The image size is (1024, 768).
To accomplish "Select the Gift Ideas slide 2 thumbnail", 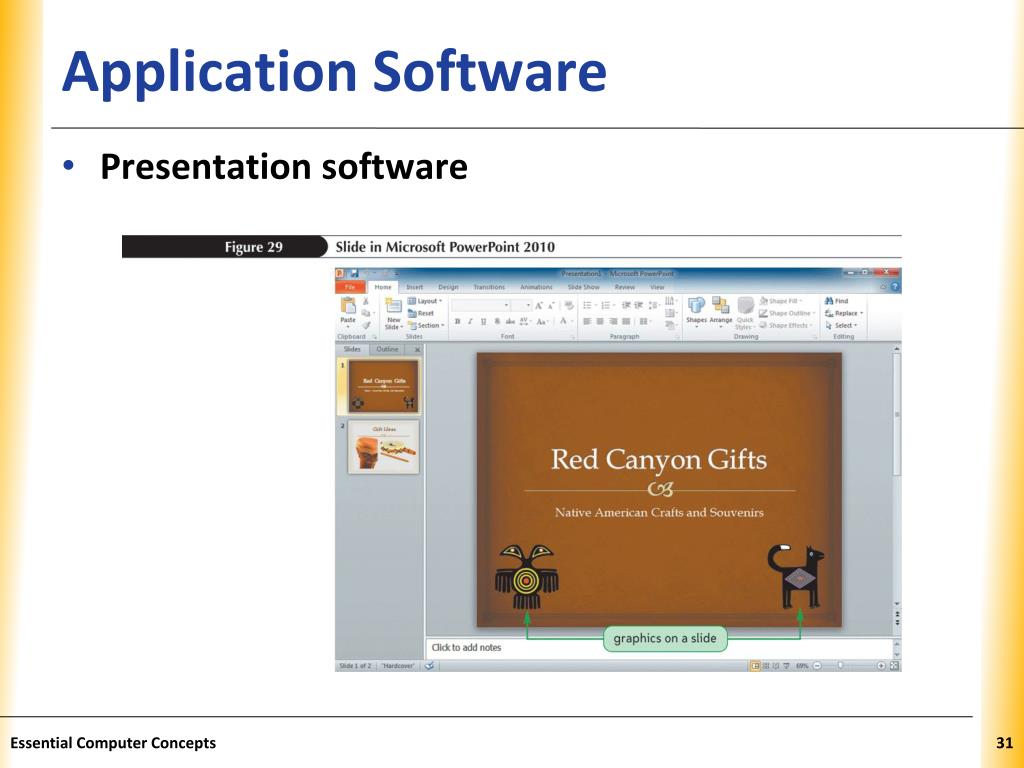I will click(383, 447).
